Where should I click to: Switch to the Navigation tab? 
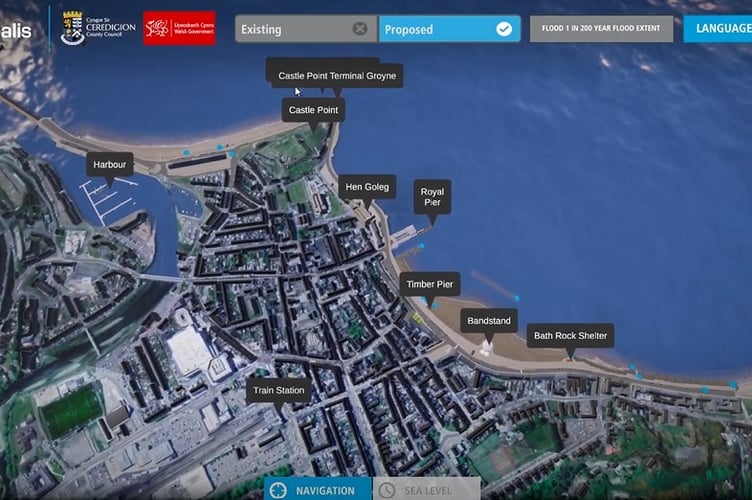pos(317,489)
